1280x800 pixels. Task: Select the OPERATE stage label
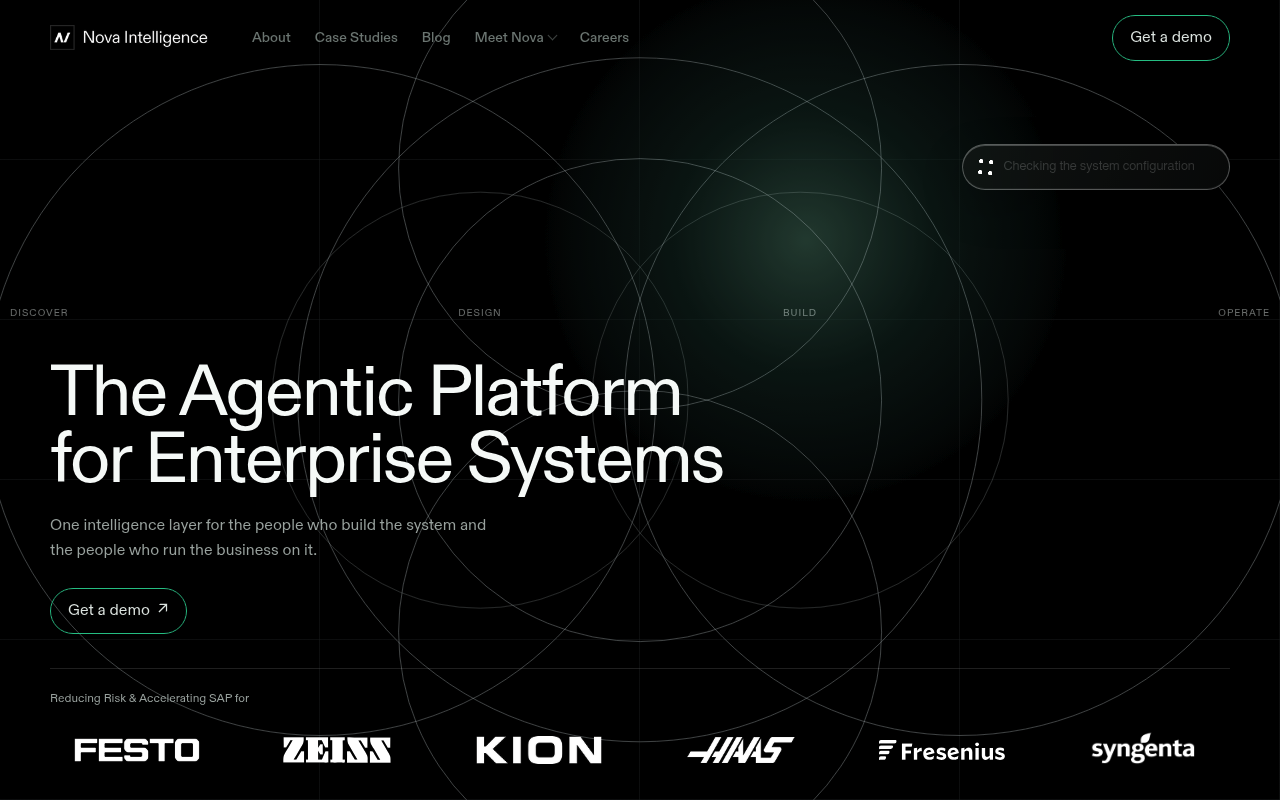1243,313
